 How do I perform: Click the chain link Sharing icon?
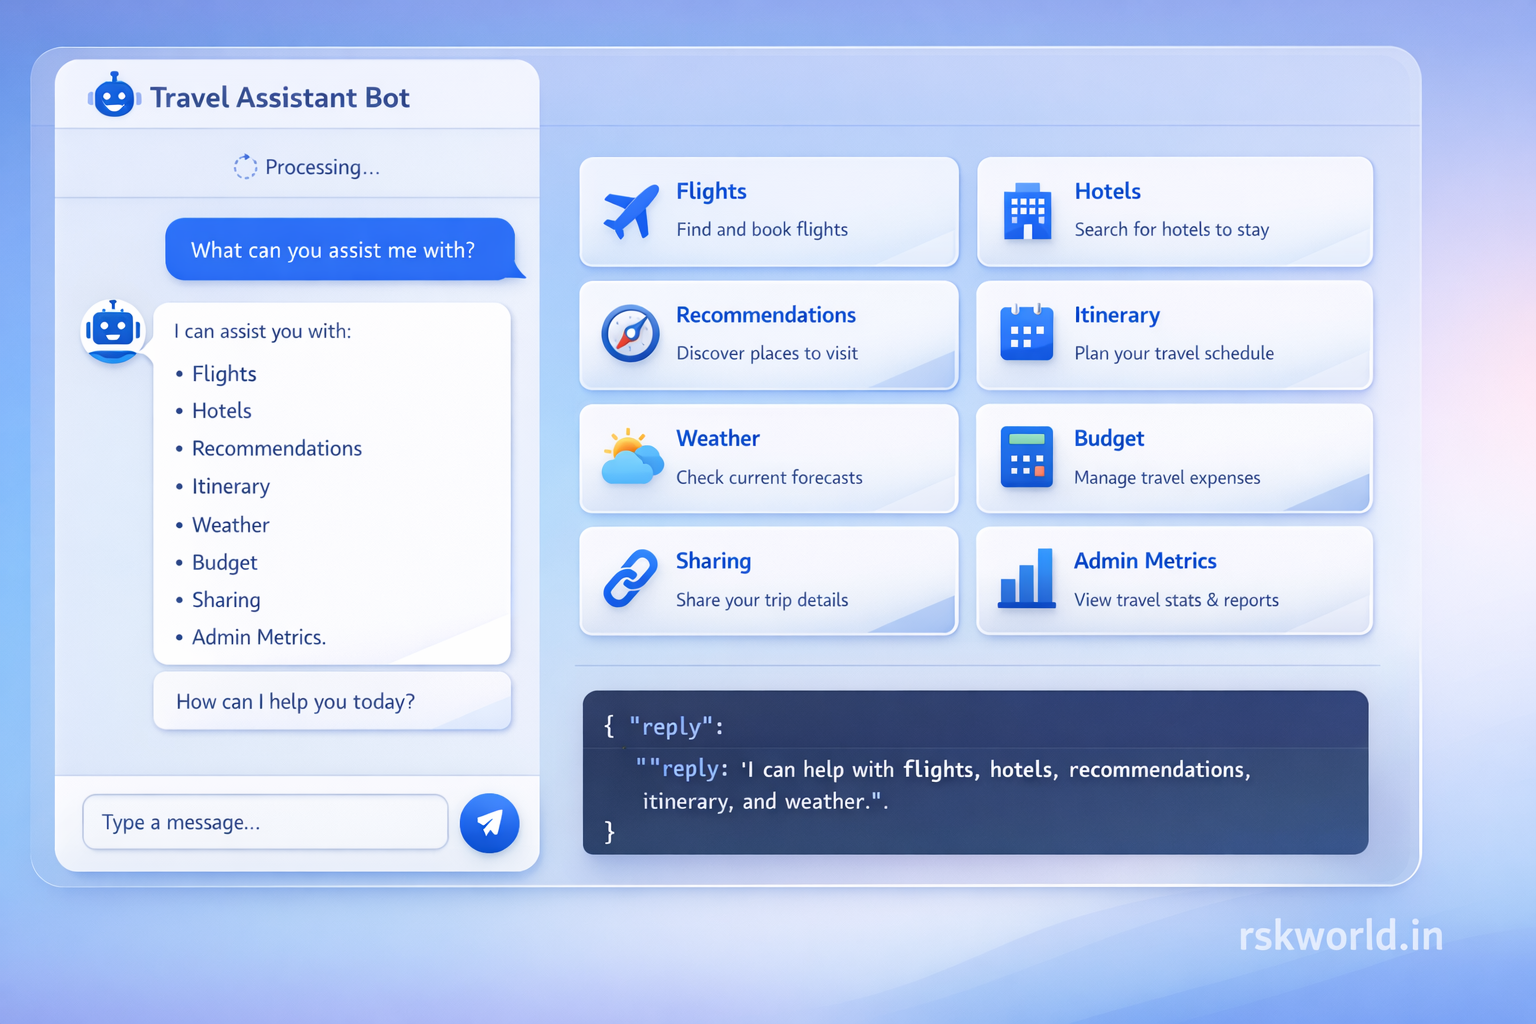[x=630, y=579]
